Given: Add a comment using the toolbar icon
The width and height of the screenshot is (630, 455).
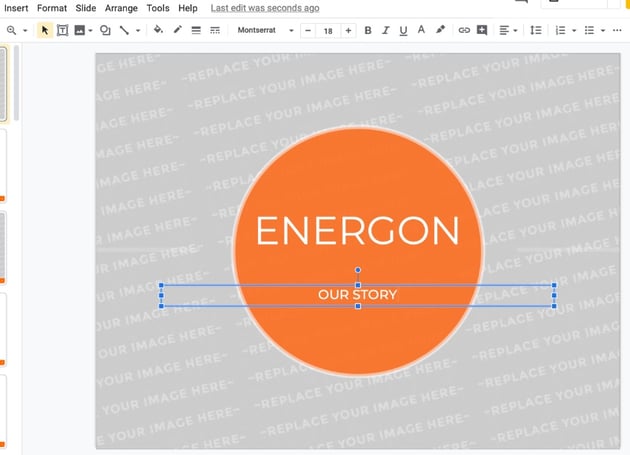Looking at the screenshot, I should click(x=482, y=31).
